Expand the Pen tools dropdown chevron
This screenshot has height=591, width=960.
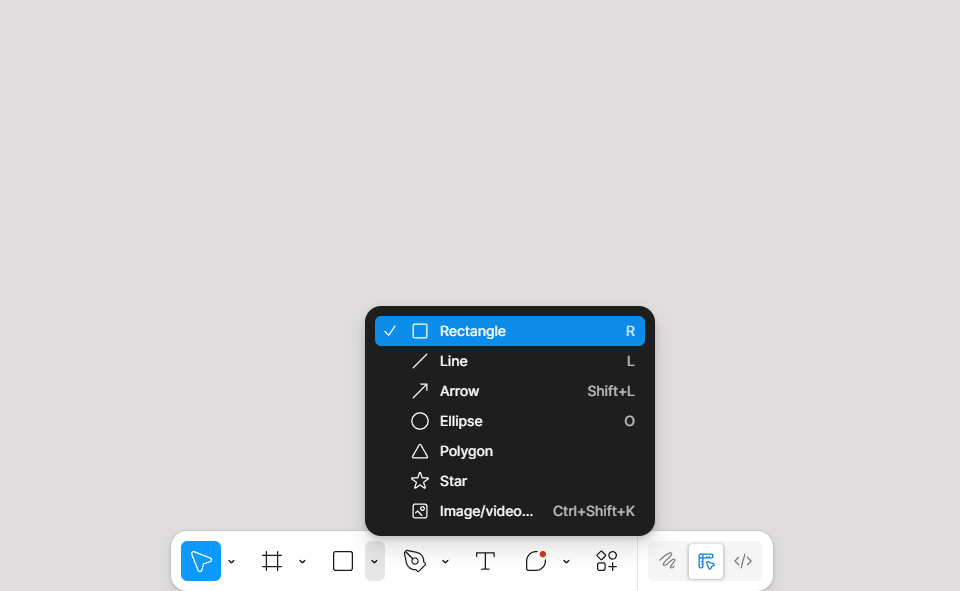[445, 562]
